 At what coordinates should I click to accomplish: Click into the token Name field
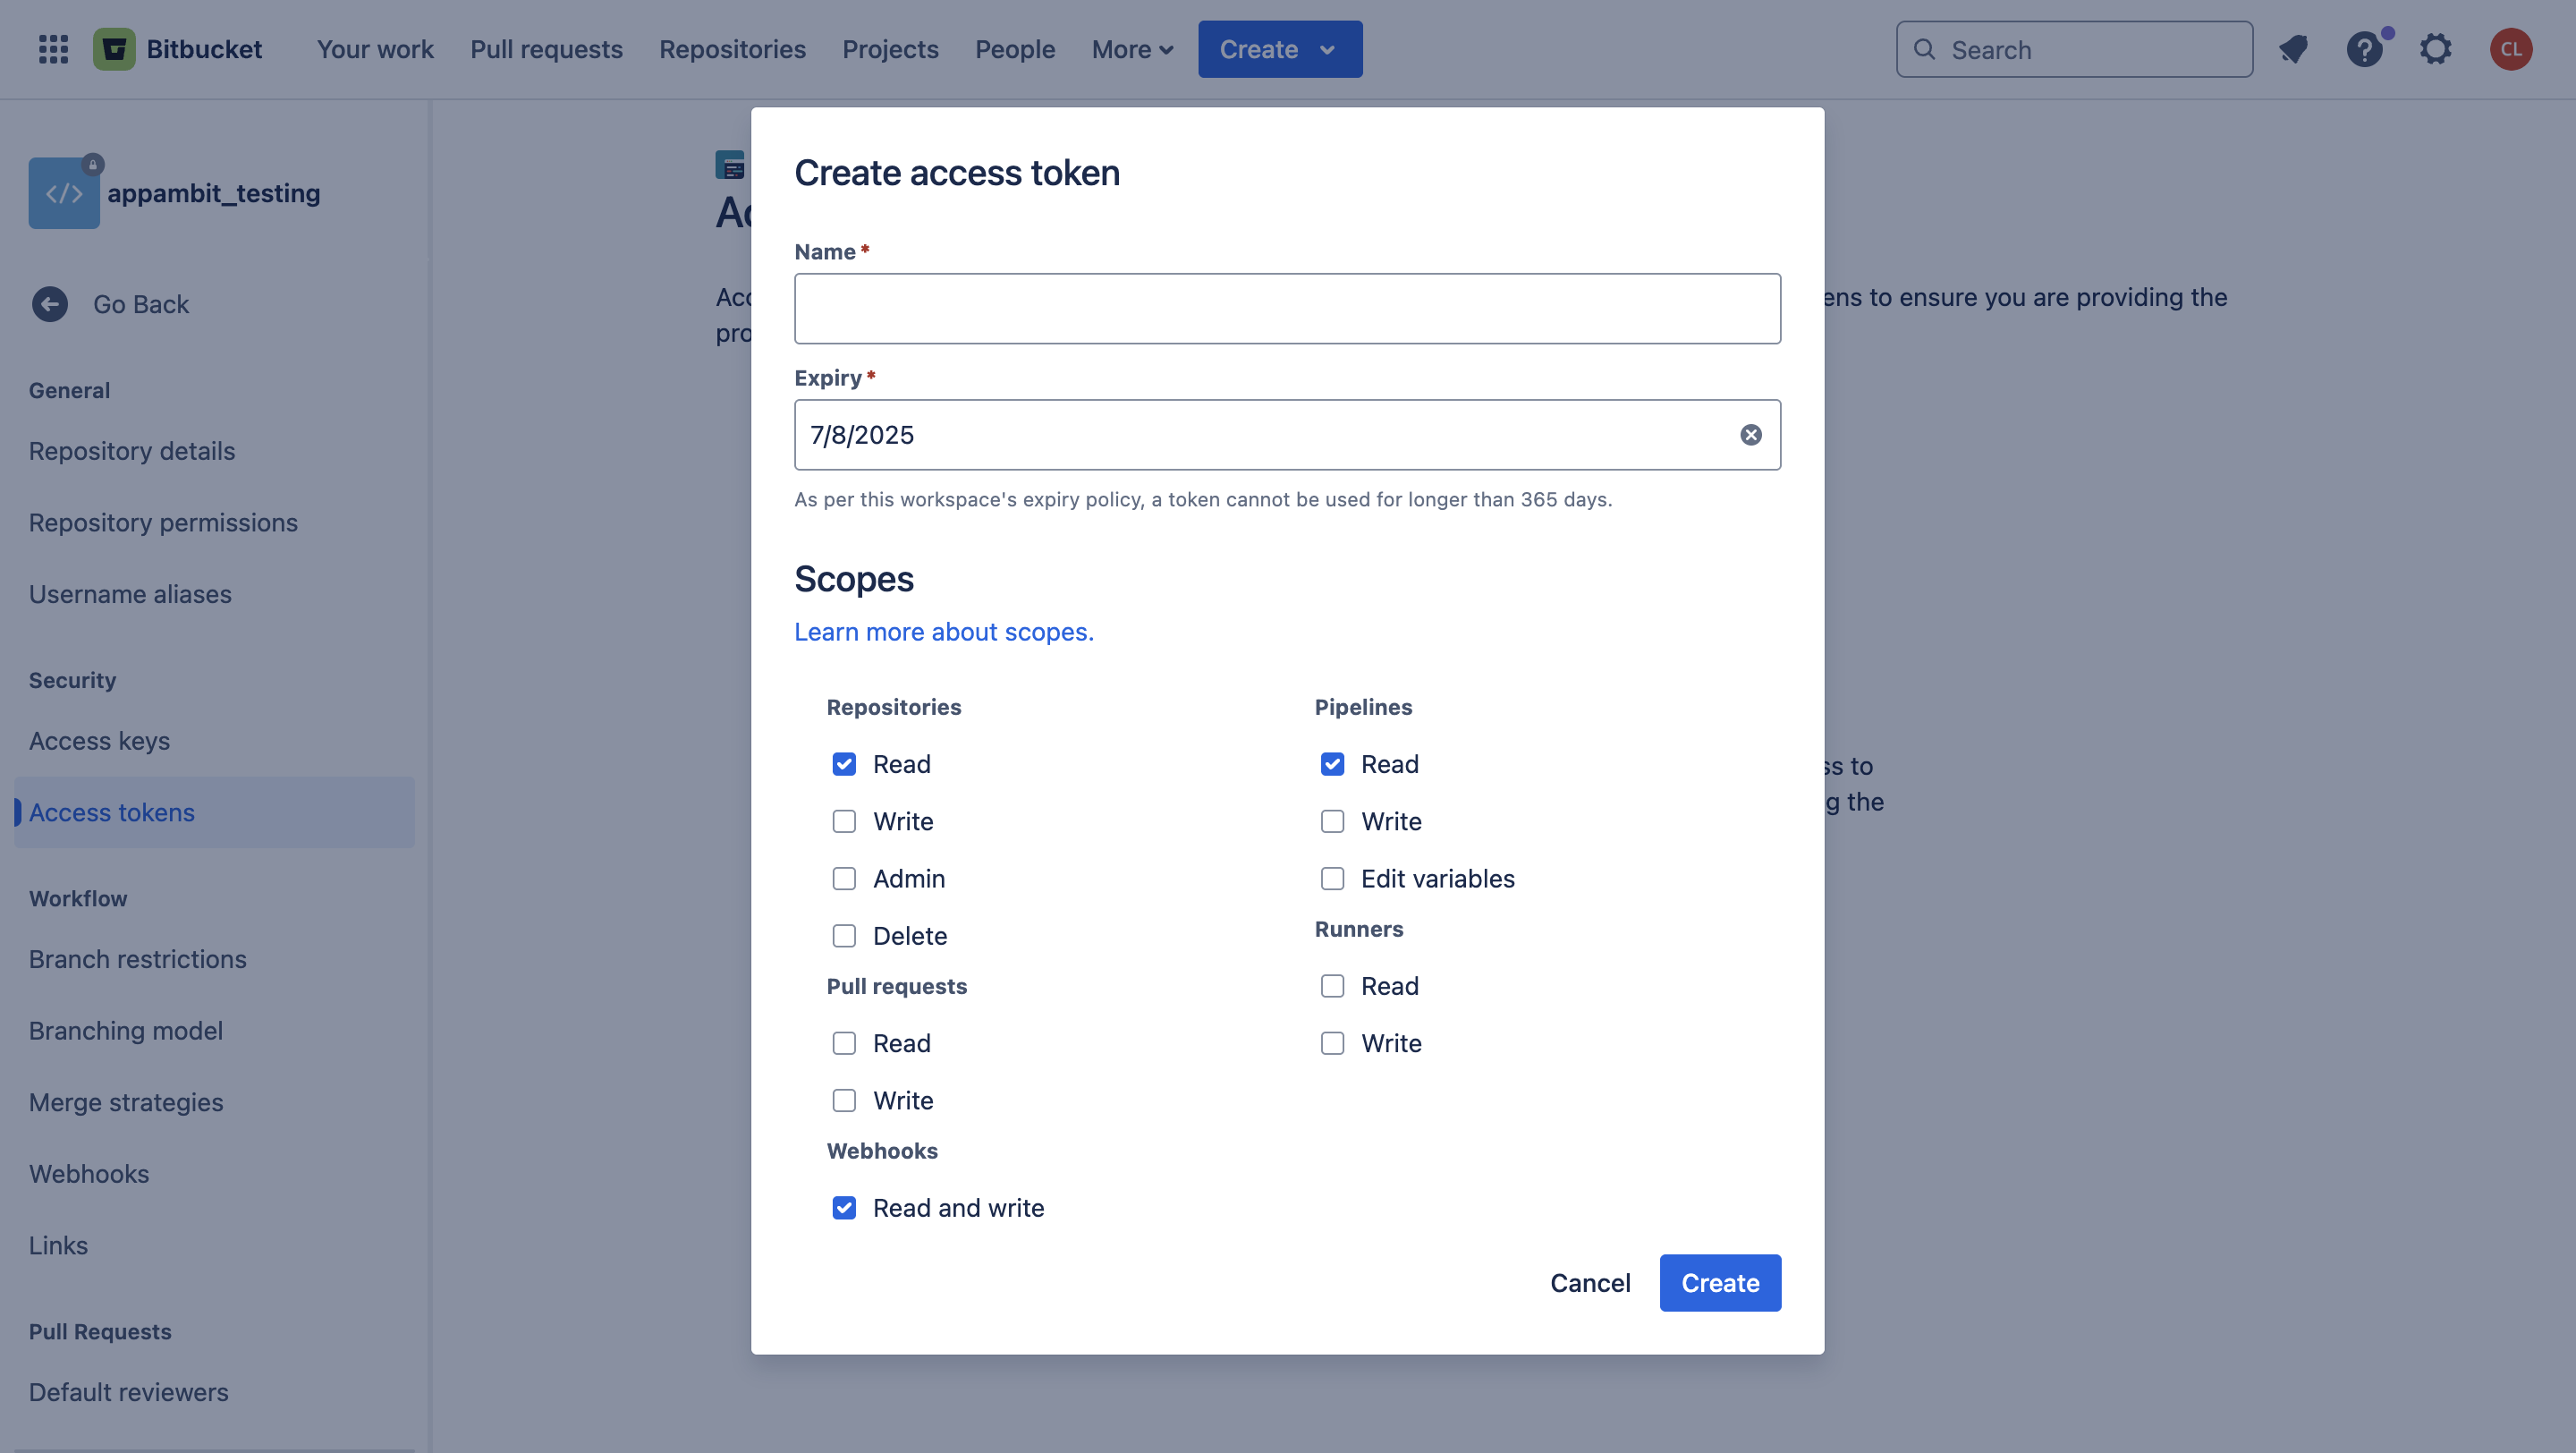1287,309
